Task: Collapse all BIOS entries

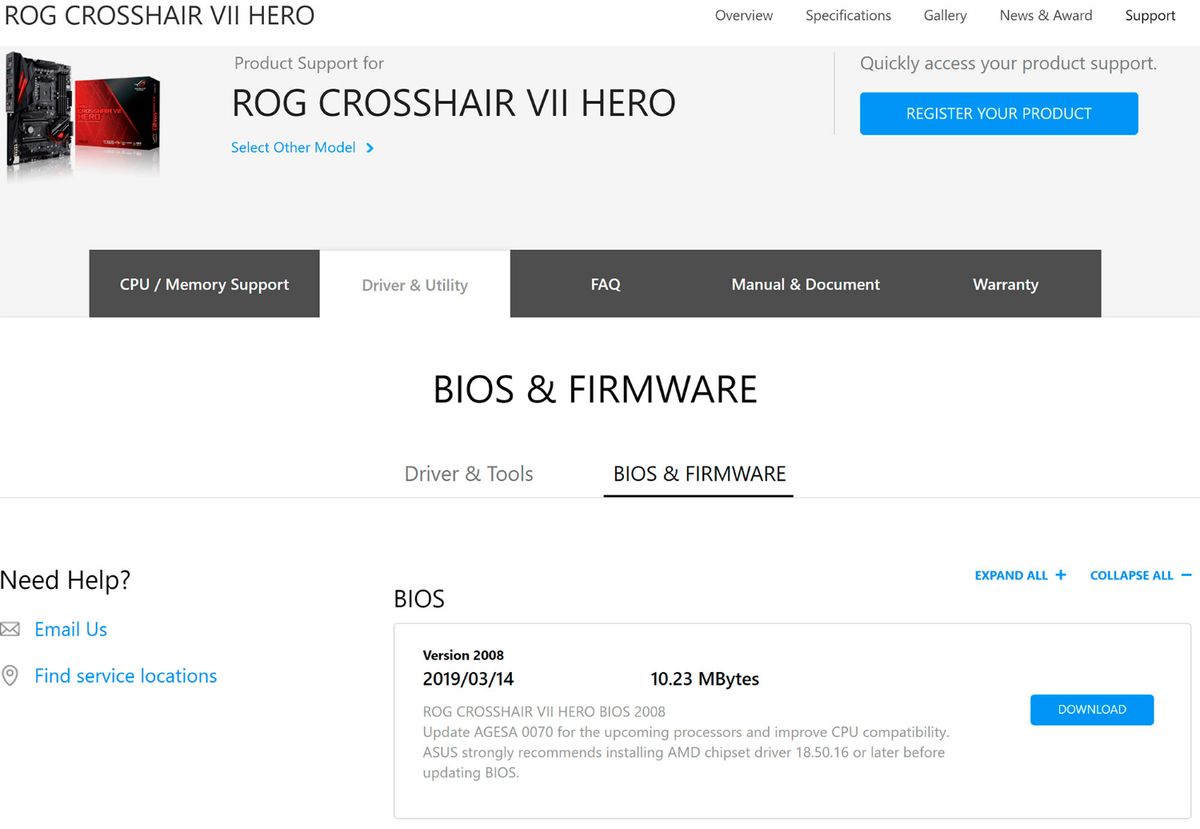Action: [x=1141, y=575]
